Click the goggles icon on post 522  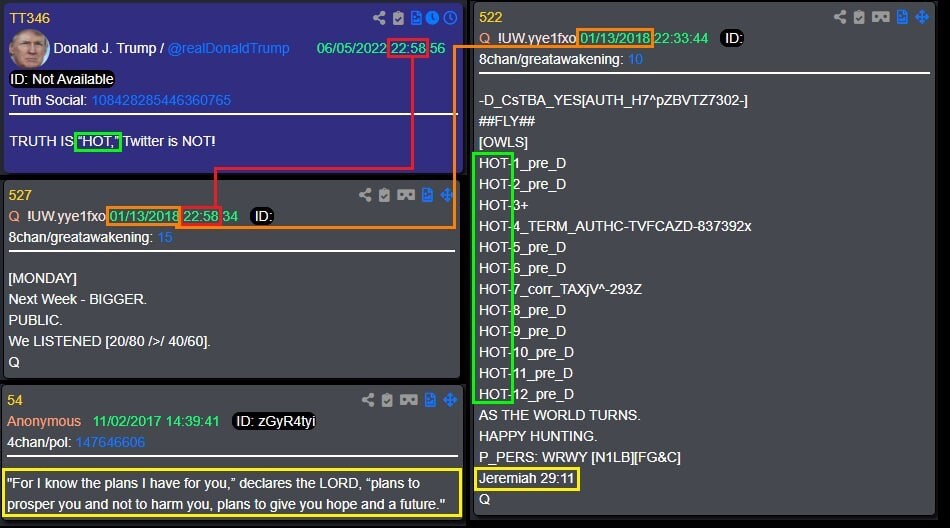(881, 17)
